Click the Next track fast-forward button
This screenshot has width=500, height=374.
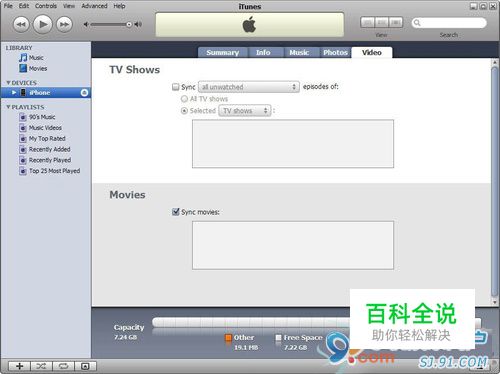pyautogui.click(x=64, y=24)
